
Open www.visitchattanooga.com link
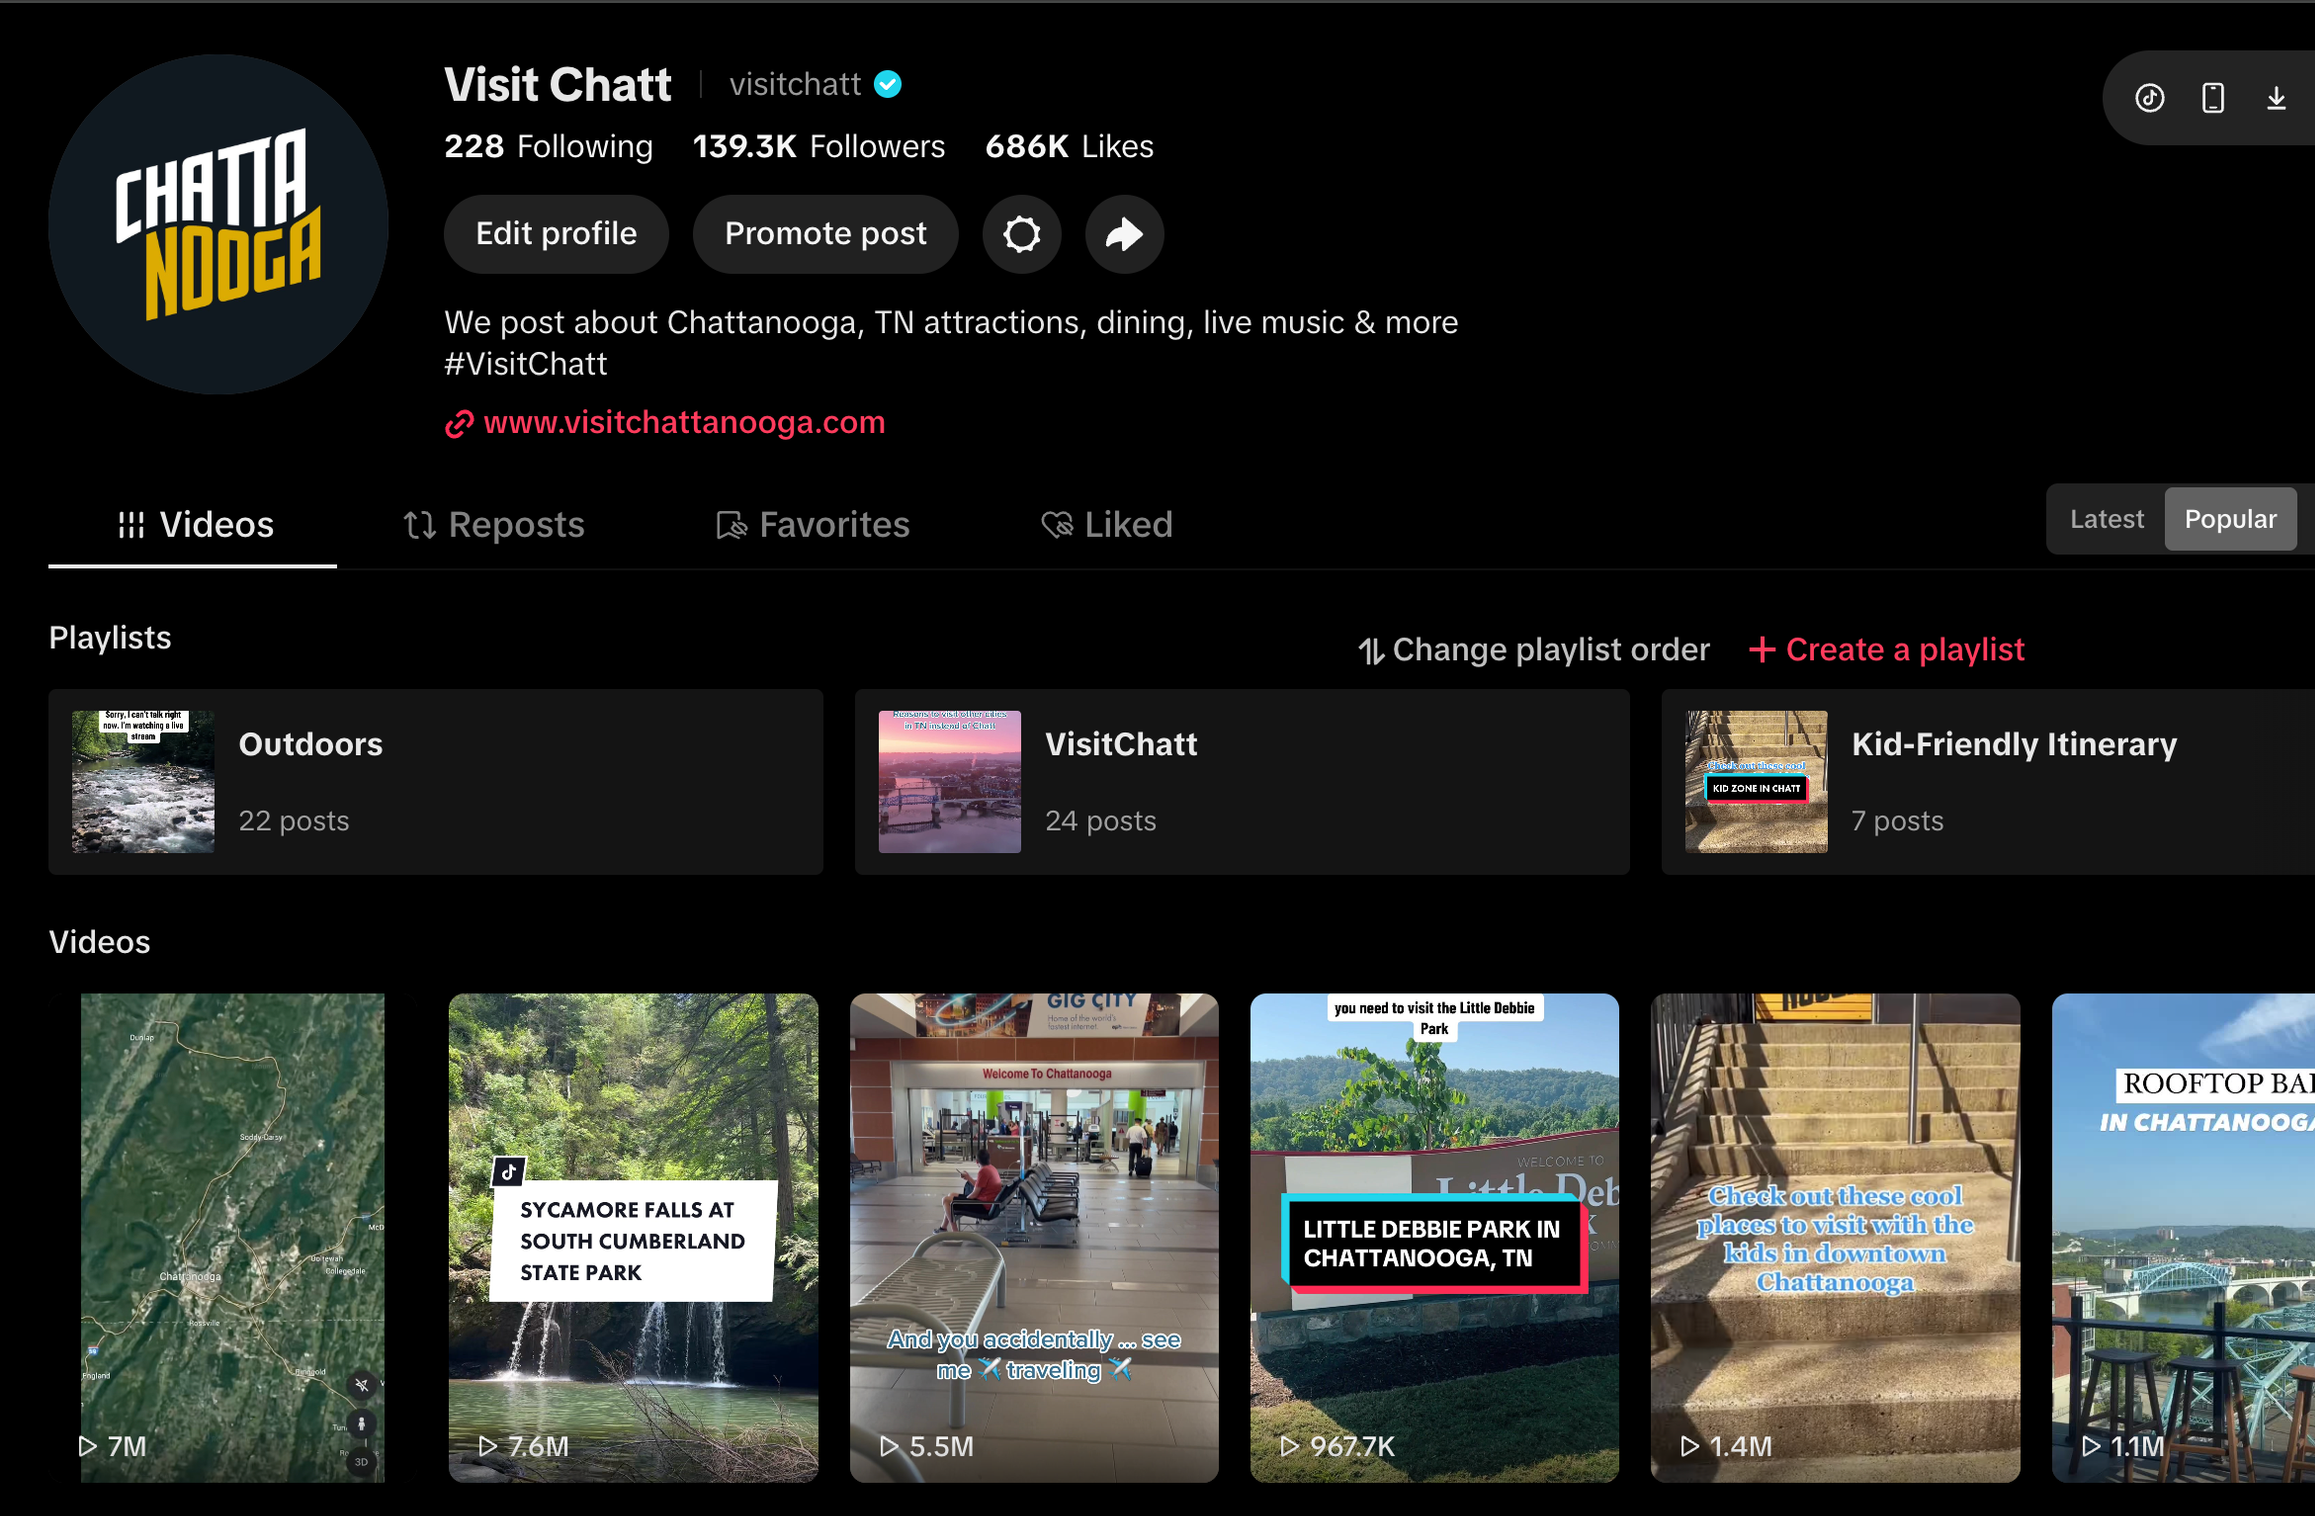[x=684, y=423]
